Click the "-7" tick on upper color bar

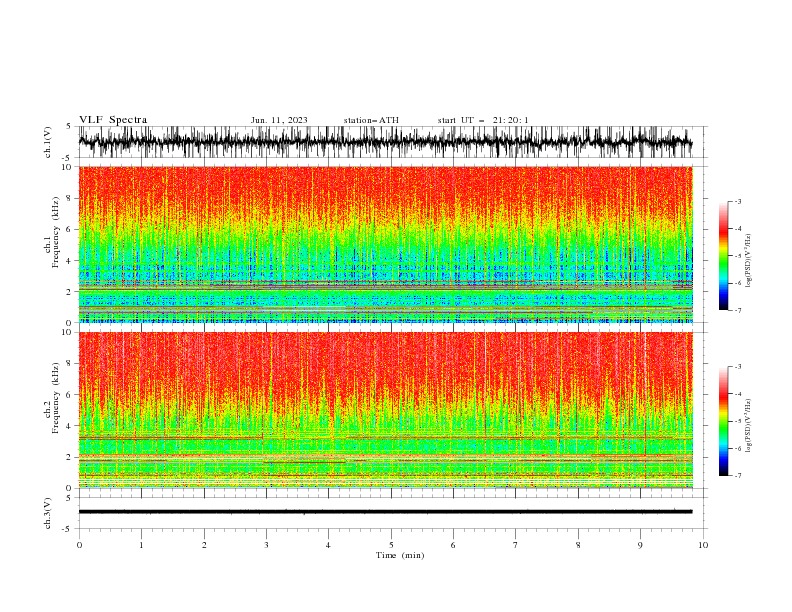pyautogui.click(x=738, y=310)
